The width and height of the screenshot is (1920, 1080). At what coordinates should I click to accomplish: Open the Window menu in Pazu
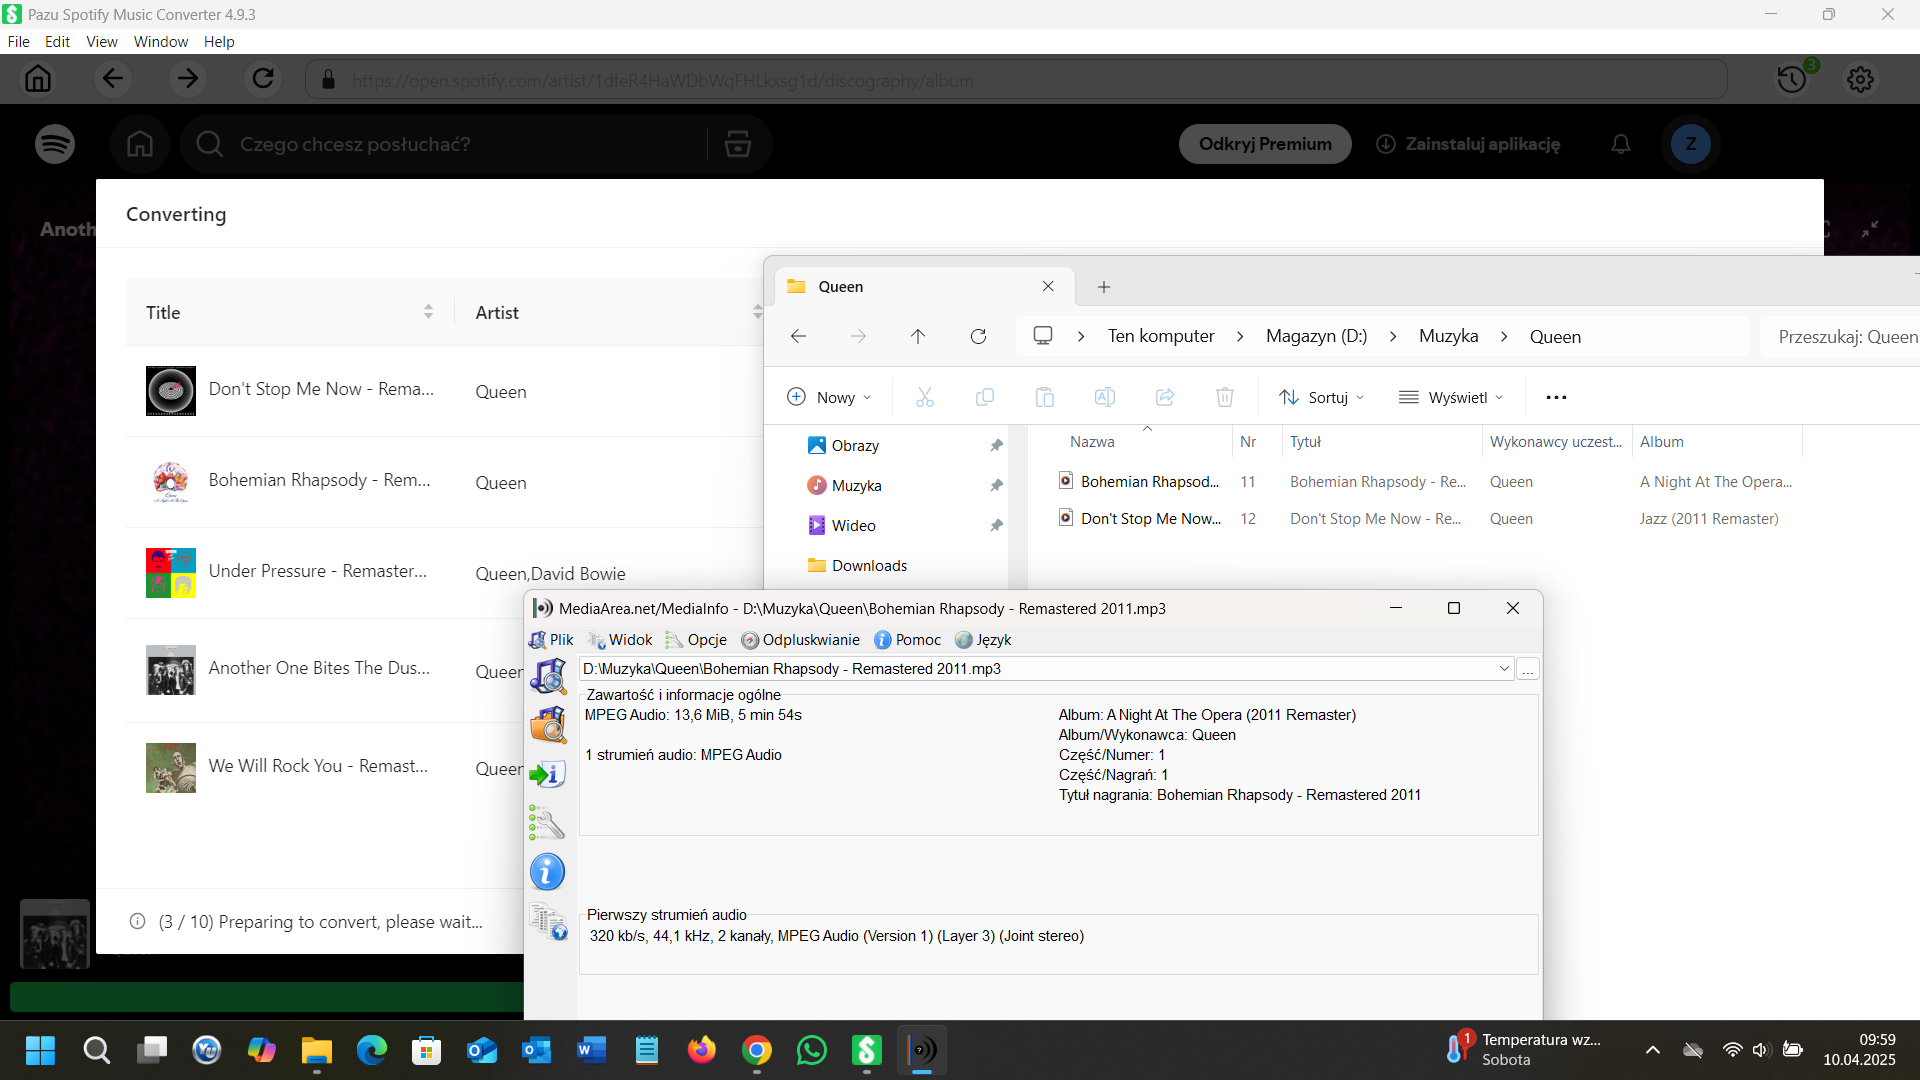(x=161, y=41)
